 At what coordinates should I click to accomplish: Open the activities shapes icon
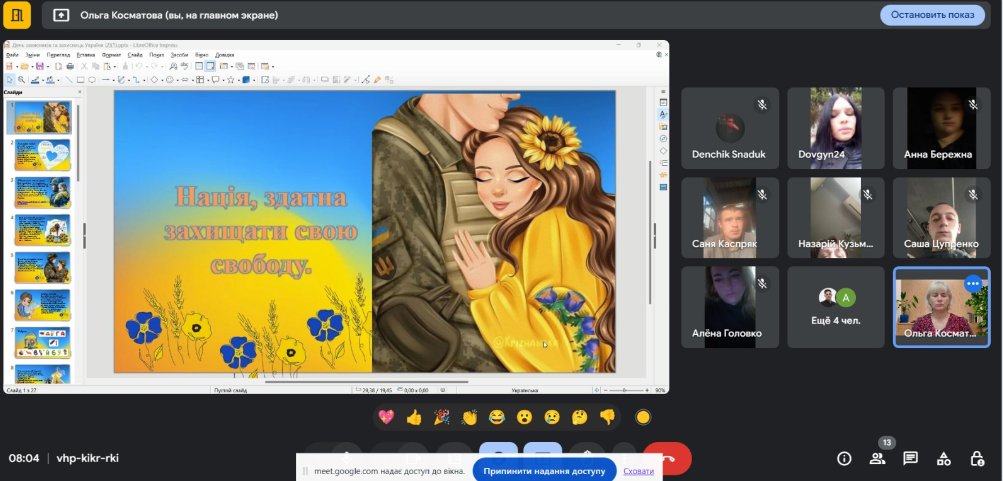[943, 458]
